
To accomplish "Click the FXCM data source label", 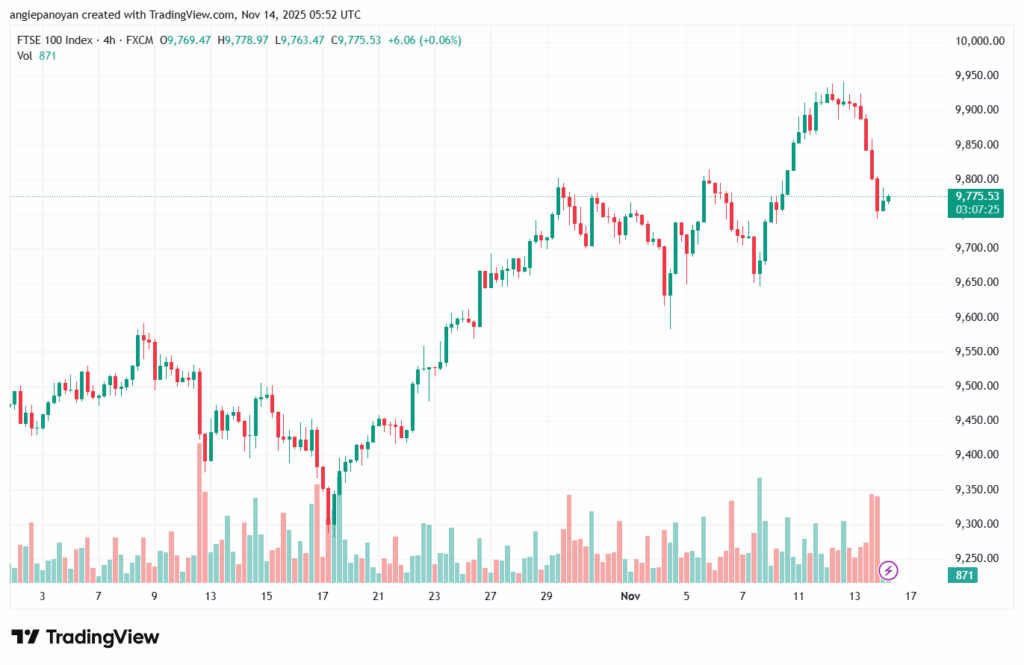I will click(x=140, y=40).
